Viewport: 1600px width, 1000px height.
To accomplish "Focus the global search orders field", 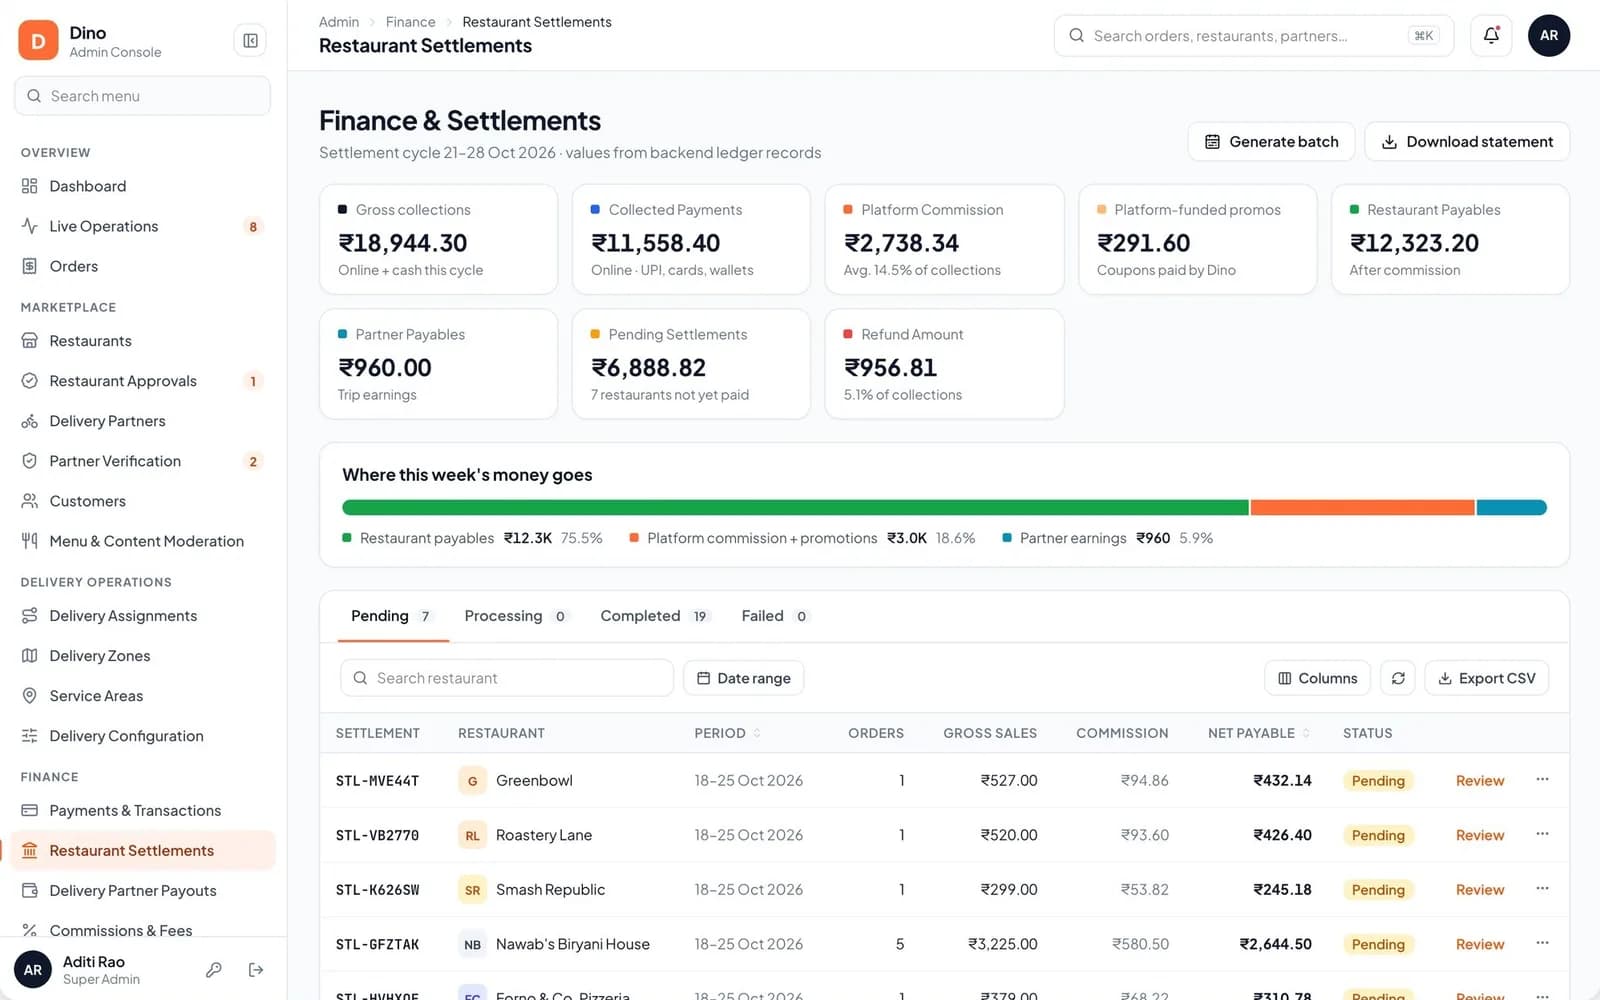I will tap(1254, 36).
